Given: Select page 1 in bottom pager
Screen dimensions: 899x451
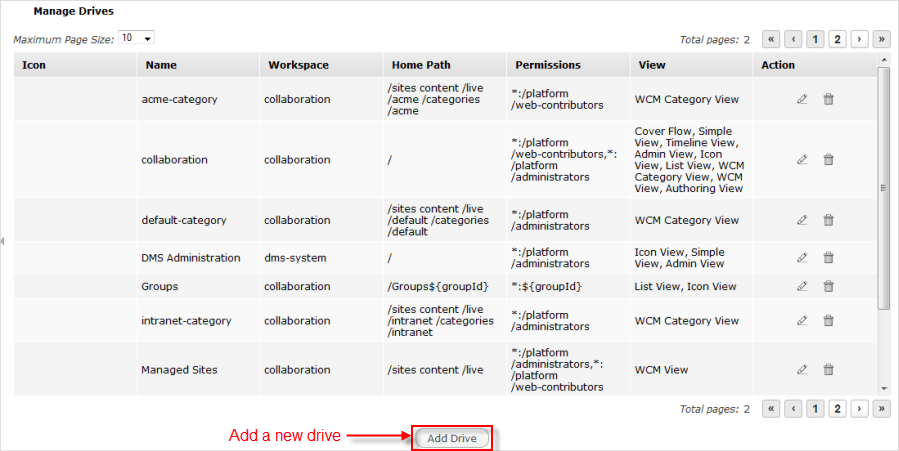Looking at the screenshot, I should click(815, 409).
